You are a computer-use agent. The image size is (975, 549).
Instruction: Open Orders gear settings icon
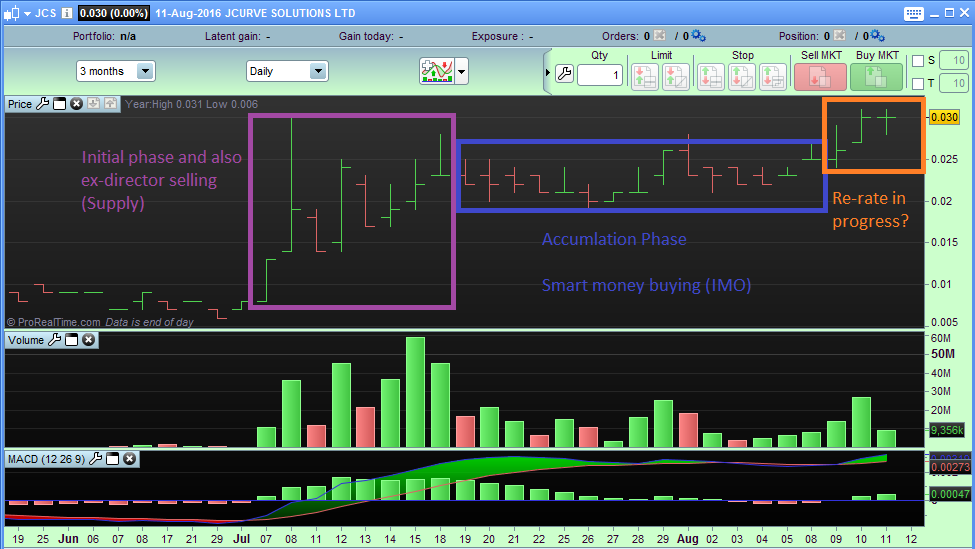point(698,35)
